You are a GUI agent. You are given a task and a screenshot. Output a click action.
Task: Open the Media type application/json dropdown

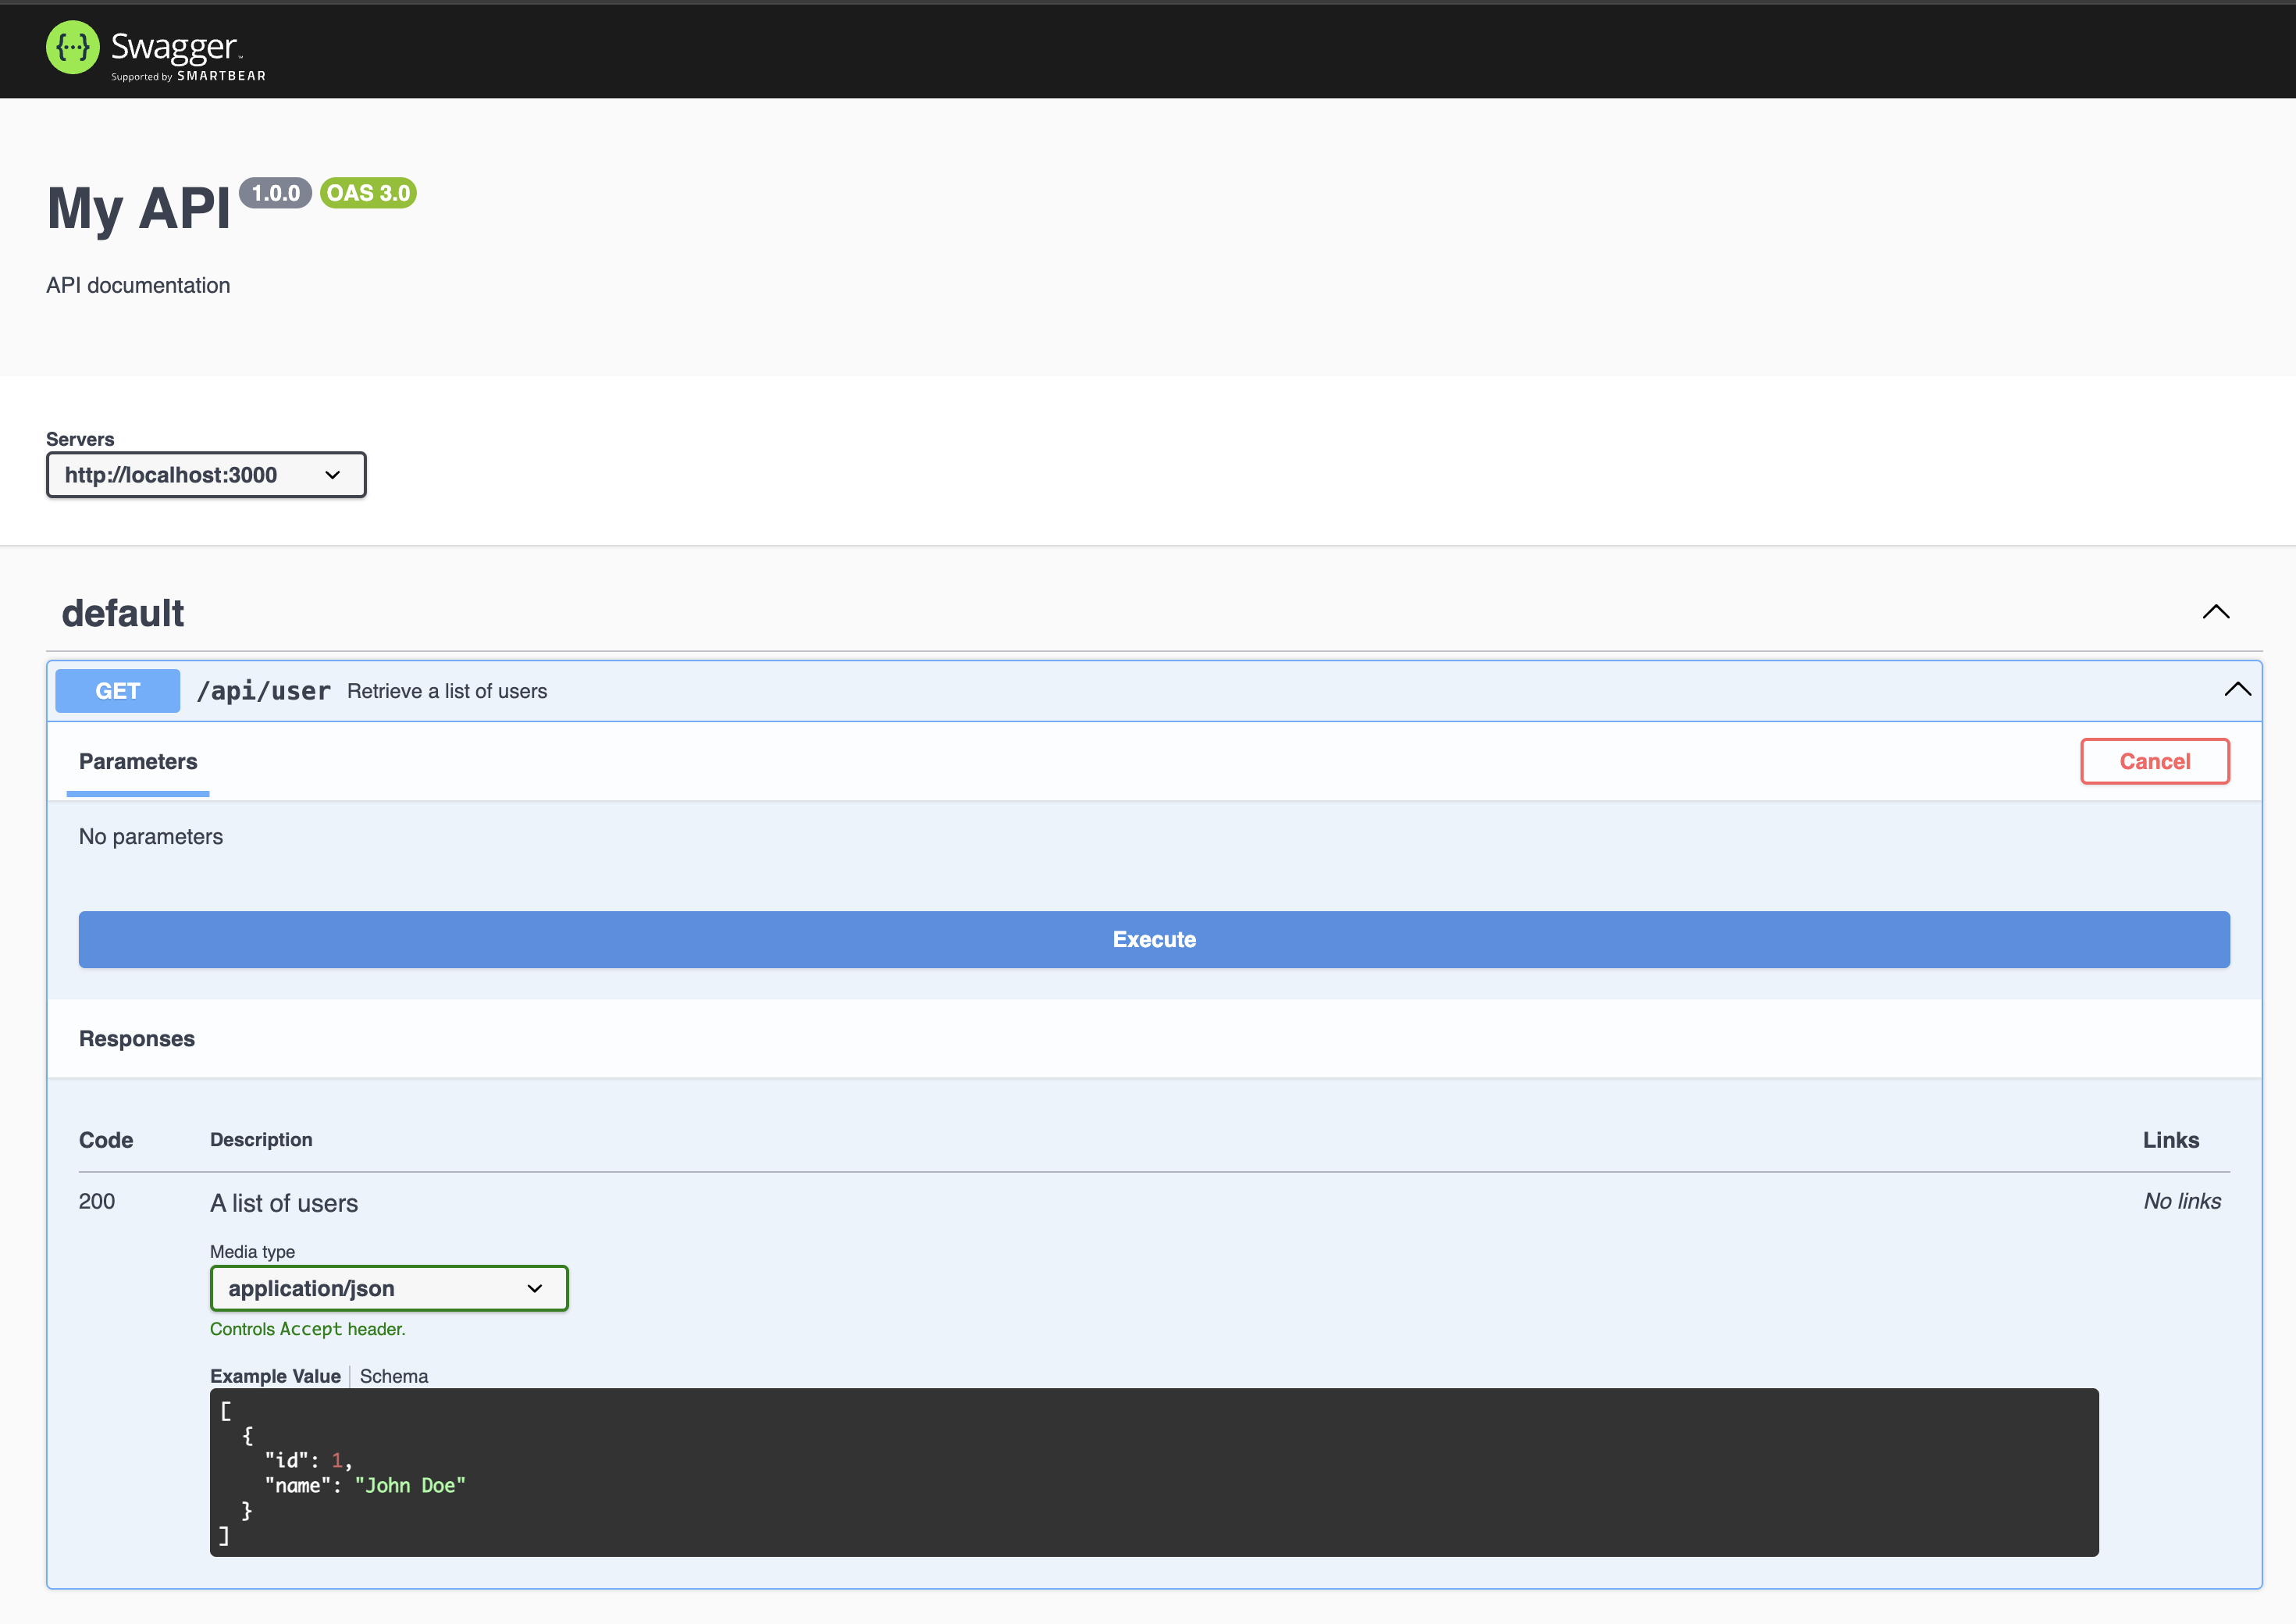coord(388,1288)
